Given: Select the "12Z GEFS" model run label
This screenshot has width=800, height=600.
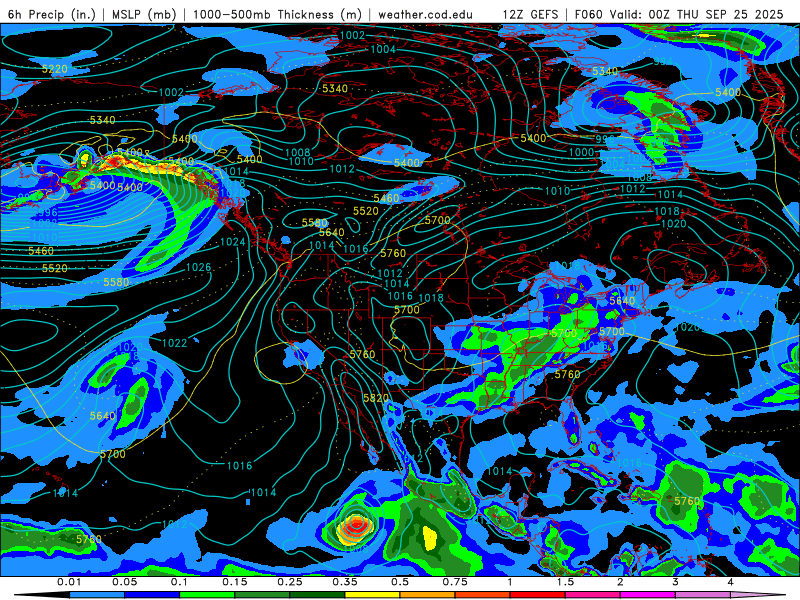Looking at the screenshot, I should pyautogui.click(x=530, y=14).
